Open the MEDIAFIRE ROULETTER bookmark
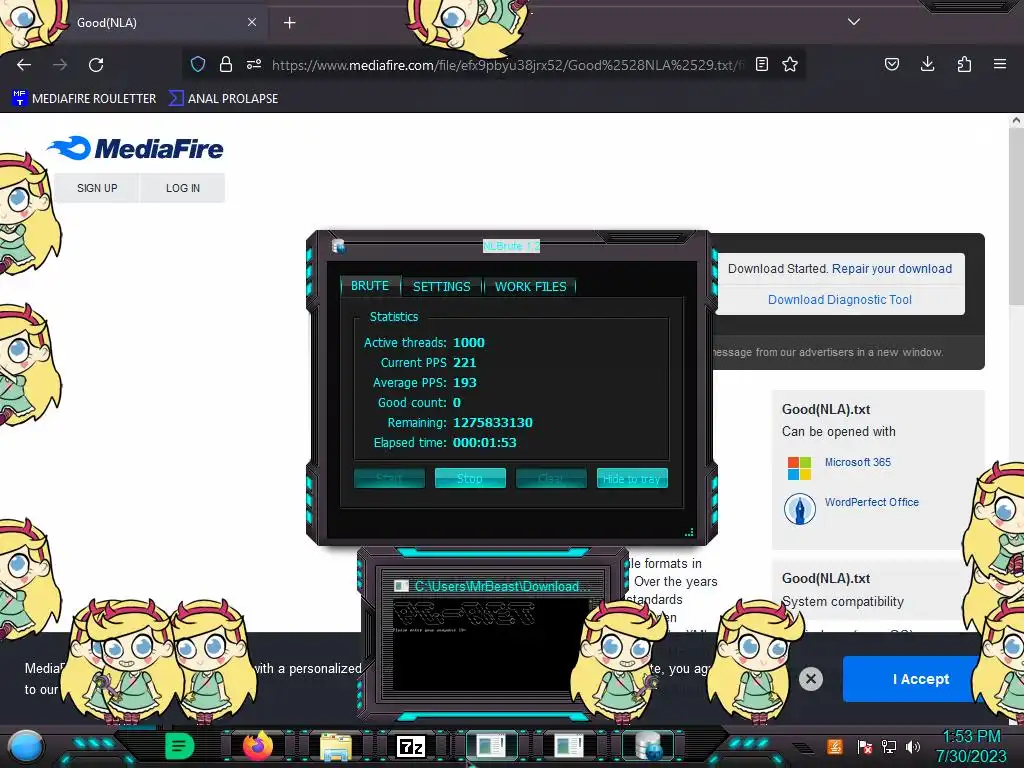 [84, 99]
